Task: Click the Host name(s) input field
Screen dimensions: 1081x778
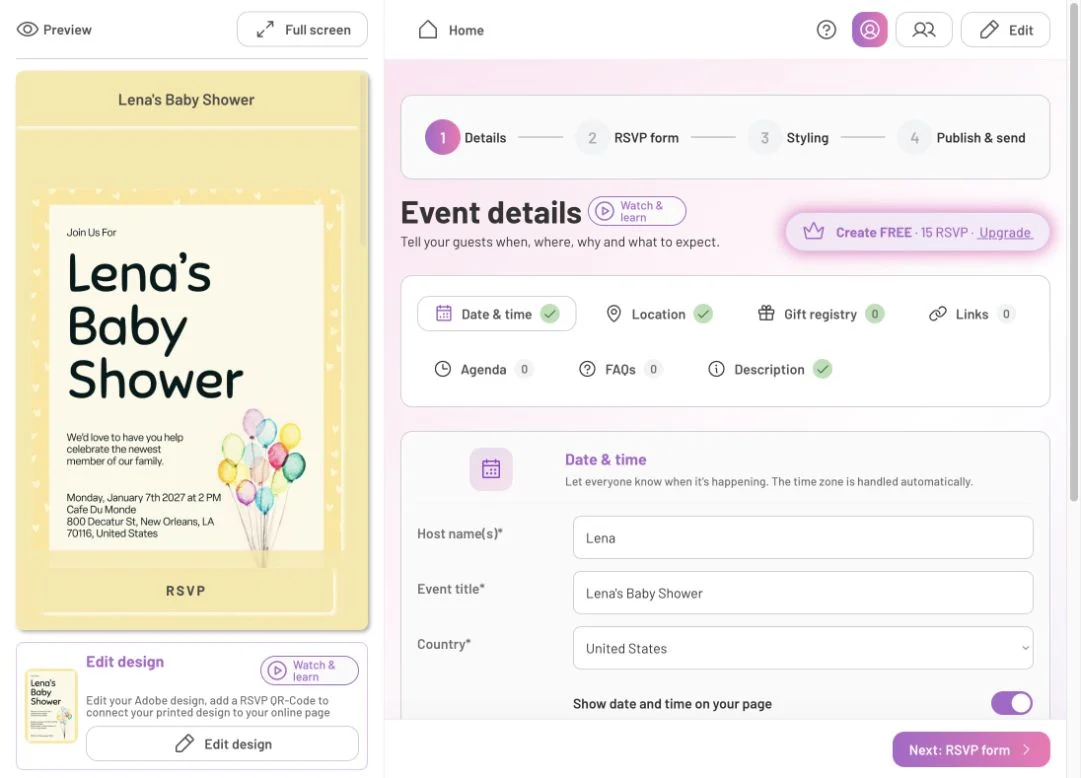Action: point(802,537)
